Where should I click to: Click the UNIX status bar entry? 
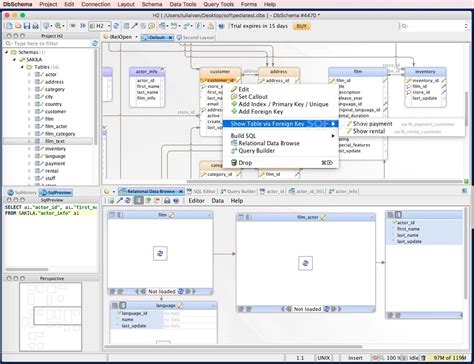click(x=324, y=358)
